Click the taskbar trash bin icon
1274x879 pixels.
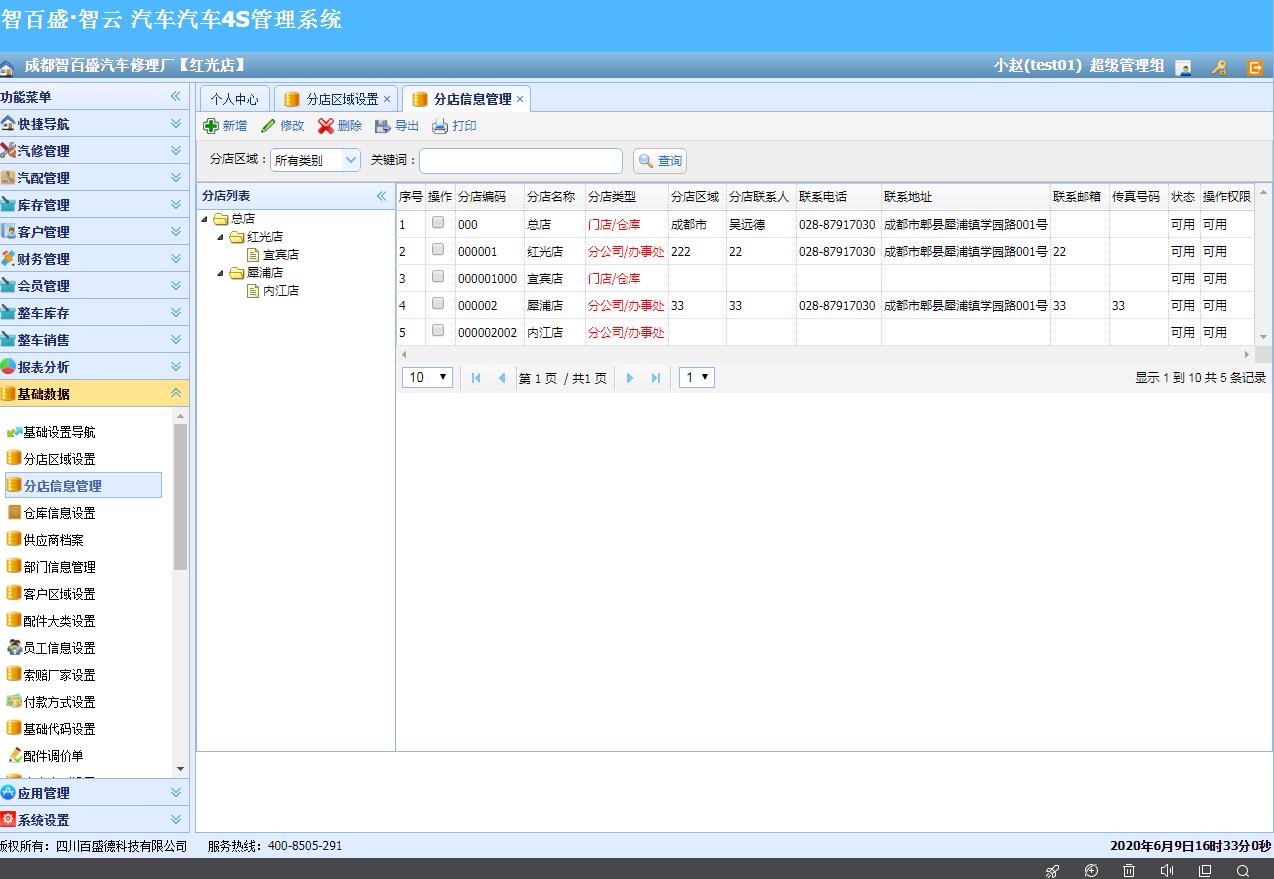(x=1128, y=870)
